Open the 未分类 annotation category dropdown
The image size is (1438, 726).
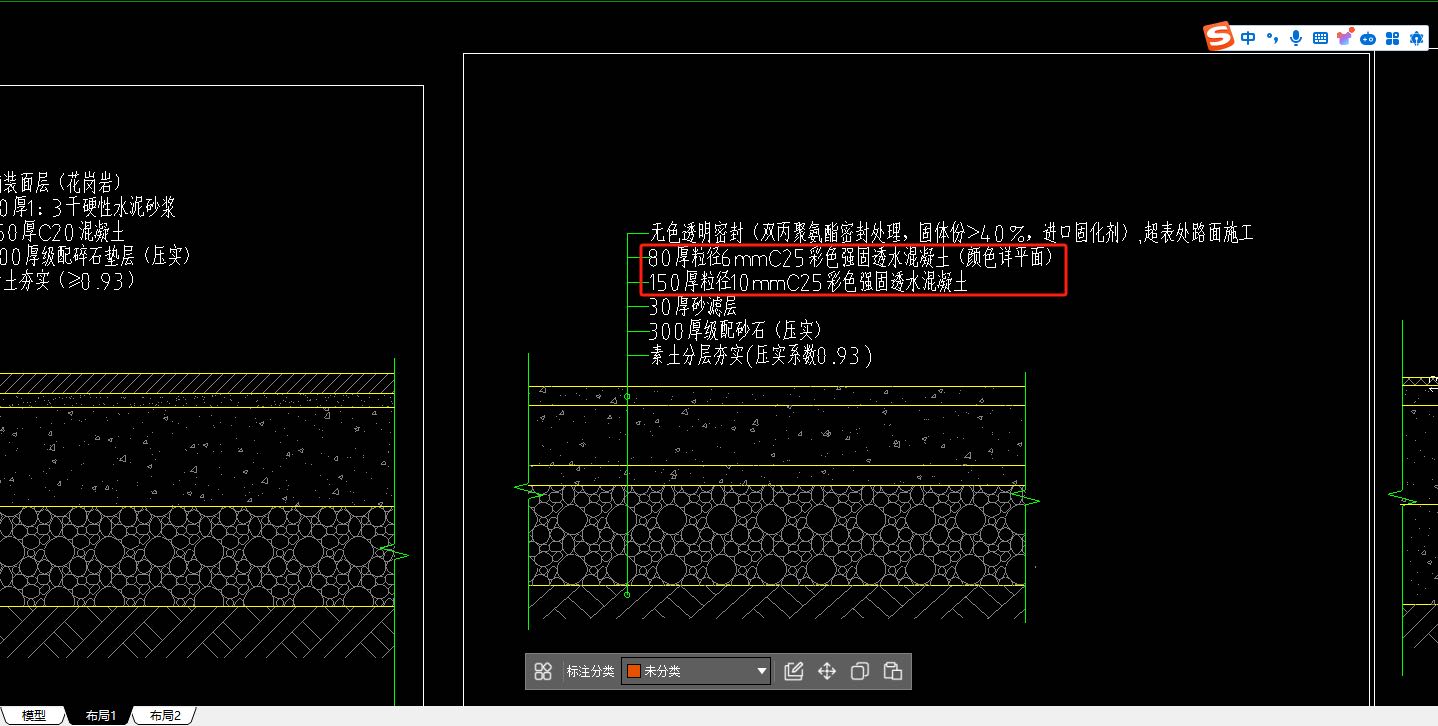(x=696, y=671)
